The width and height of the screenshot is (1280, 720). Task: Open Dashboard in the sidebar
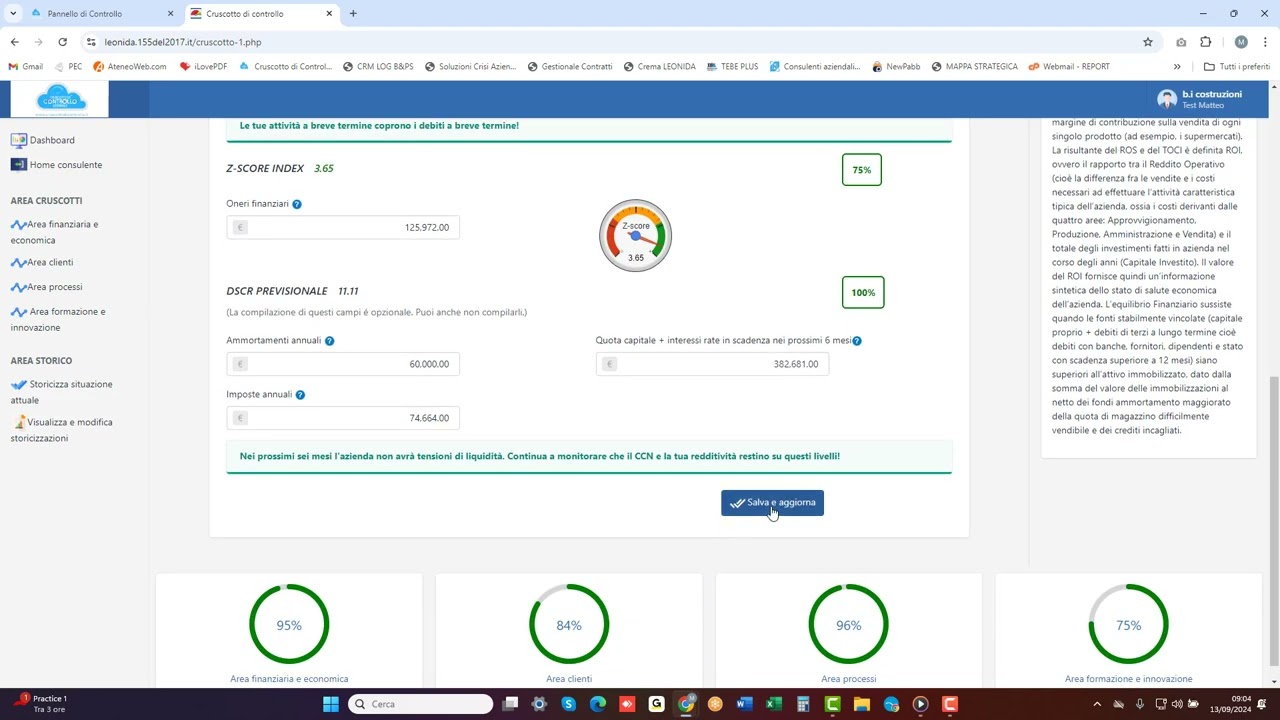pyautogui.click(x=51, y=140)
